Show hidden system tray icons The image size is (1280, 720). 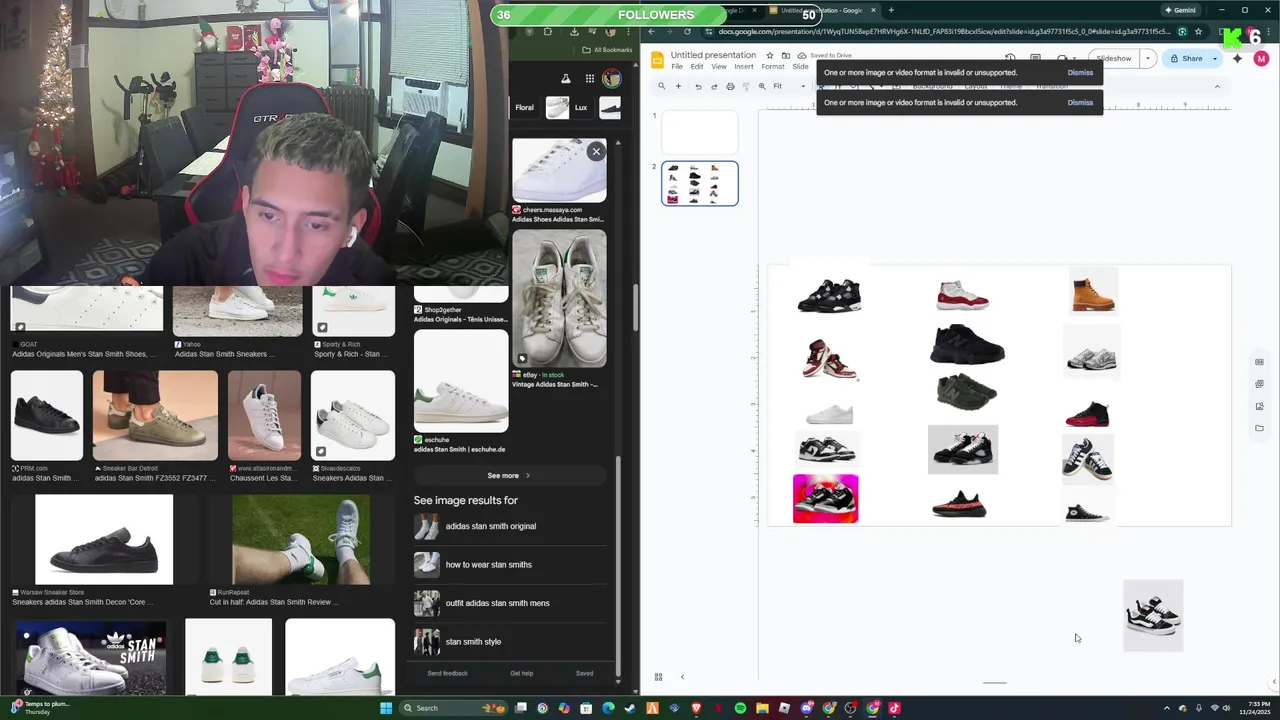click(x=1166, y=708)
